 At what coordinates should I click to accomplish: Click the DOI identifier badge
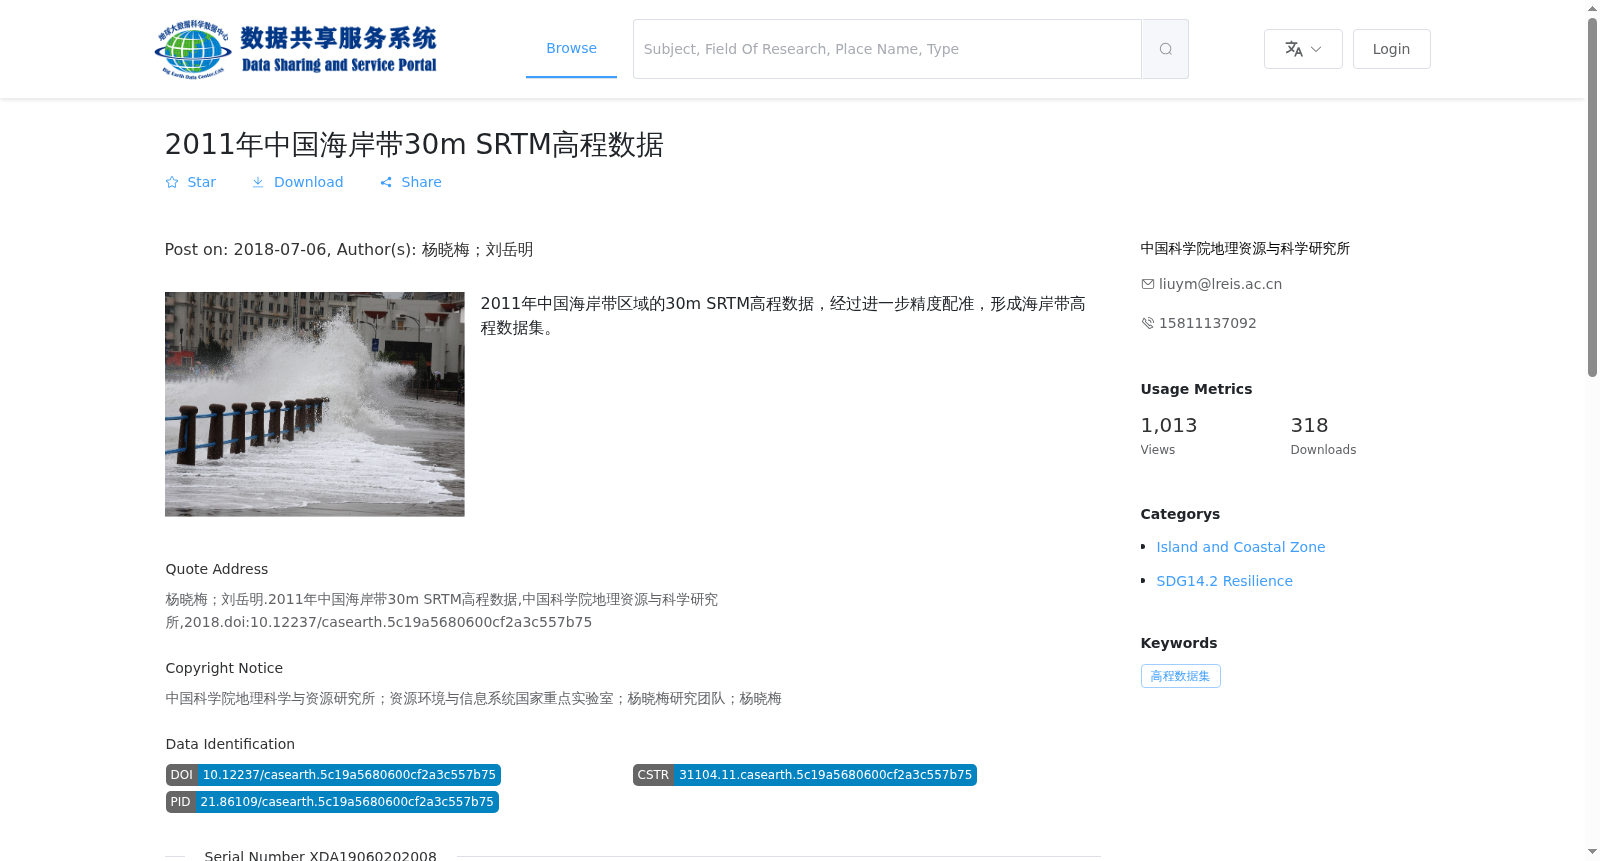[x=333, y=775]
